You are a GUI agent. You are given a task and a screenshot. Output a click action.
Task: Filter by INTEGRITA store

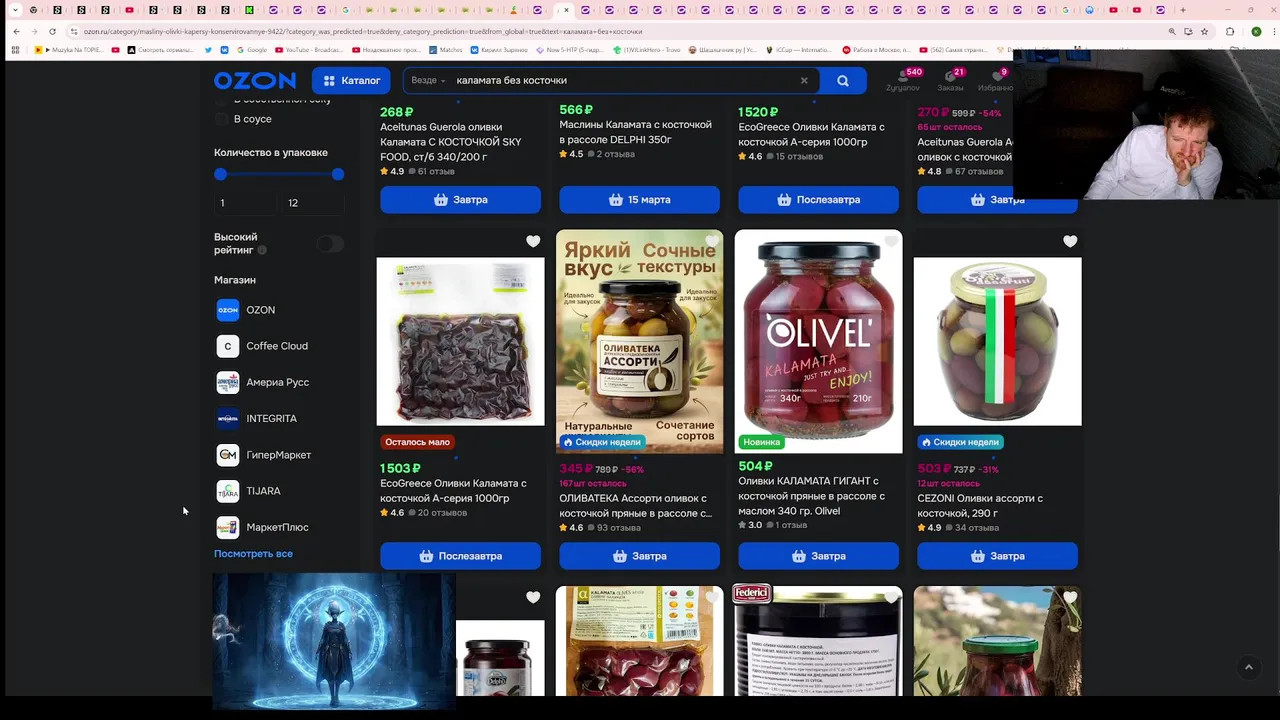click(257, 418)
